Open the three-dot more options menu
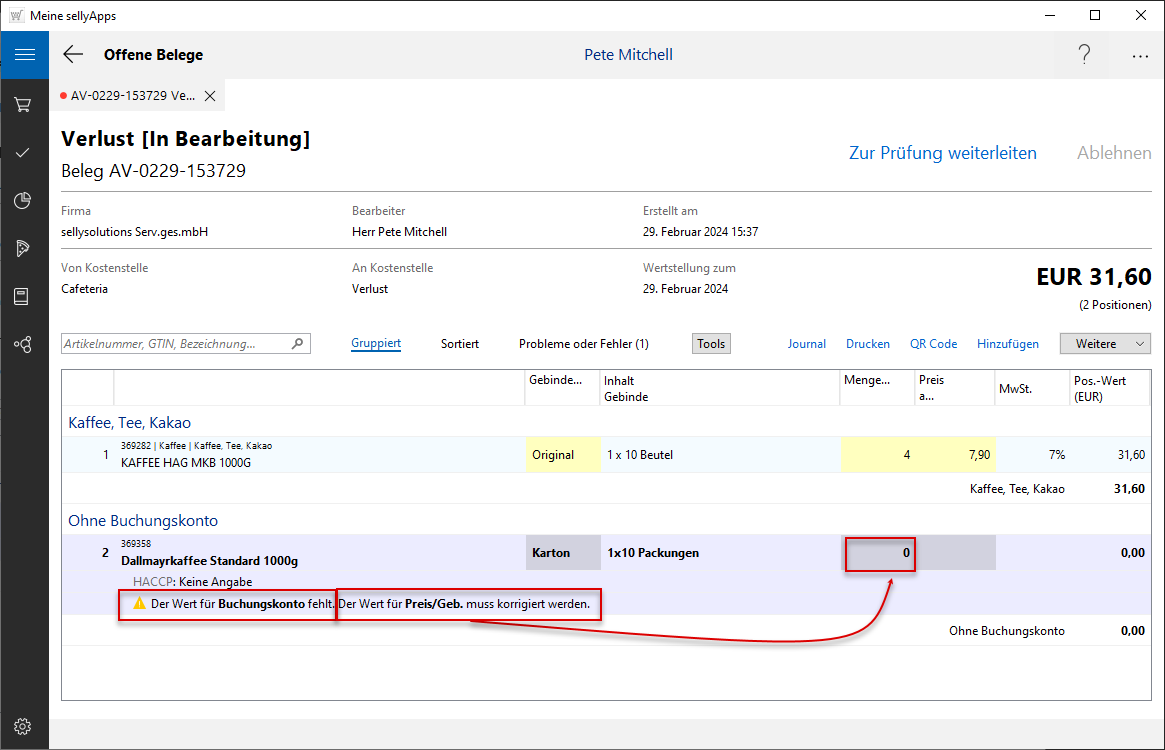Image resolution: width=1165 pixels, height=750 pixels. pyautogui.click(x=1140, y=56)
